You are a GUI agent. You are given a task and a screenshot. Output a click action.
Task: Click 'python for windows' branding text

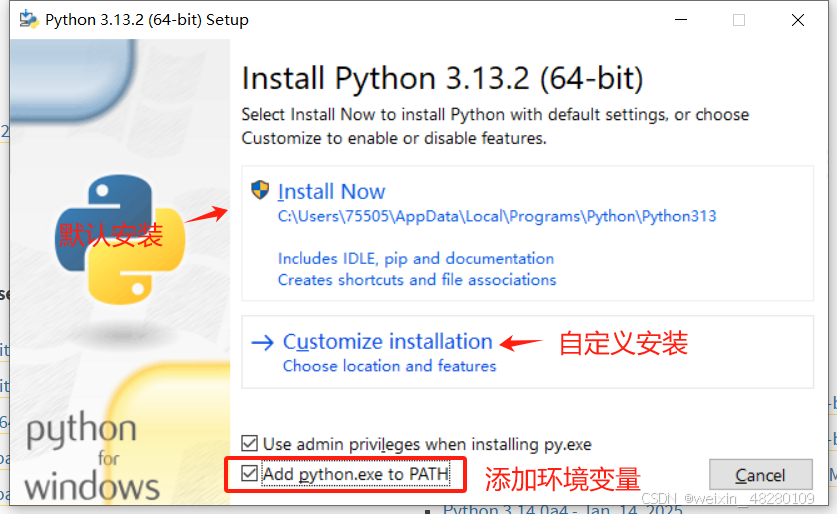(x=92, y=457)
